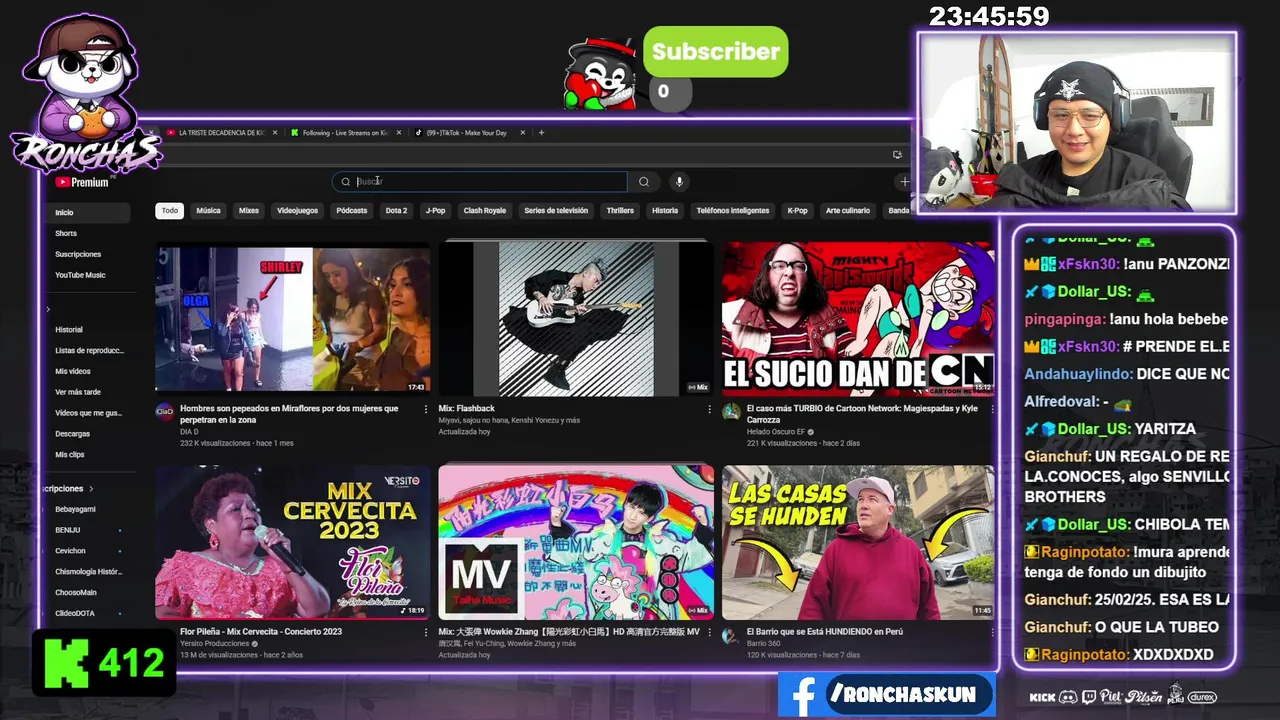Click the durex sponsor logo
The image size is (1280, 720).
coord(1202,697)
